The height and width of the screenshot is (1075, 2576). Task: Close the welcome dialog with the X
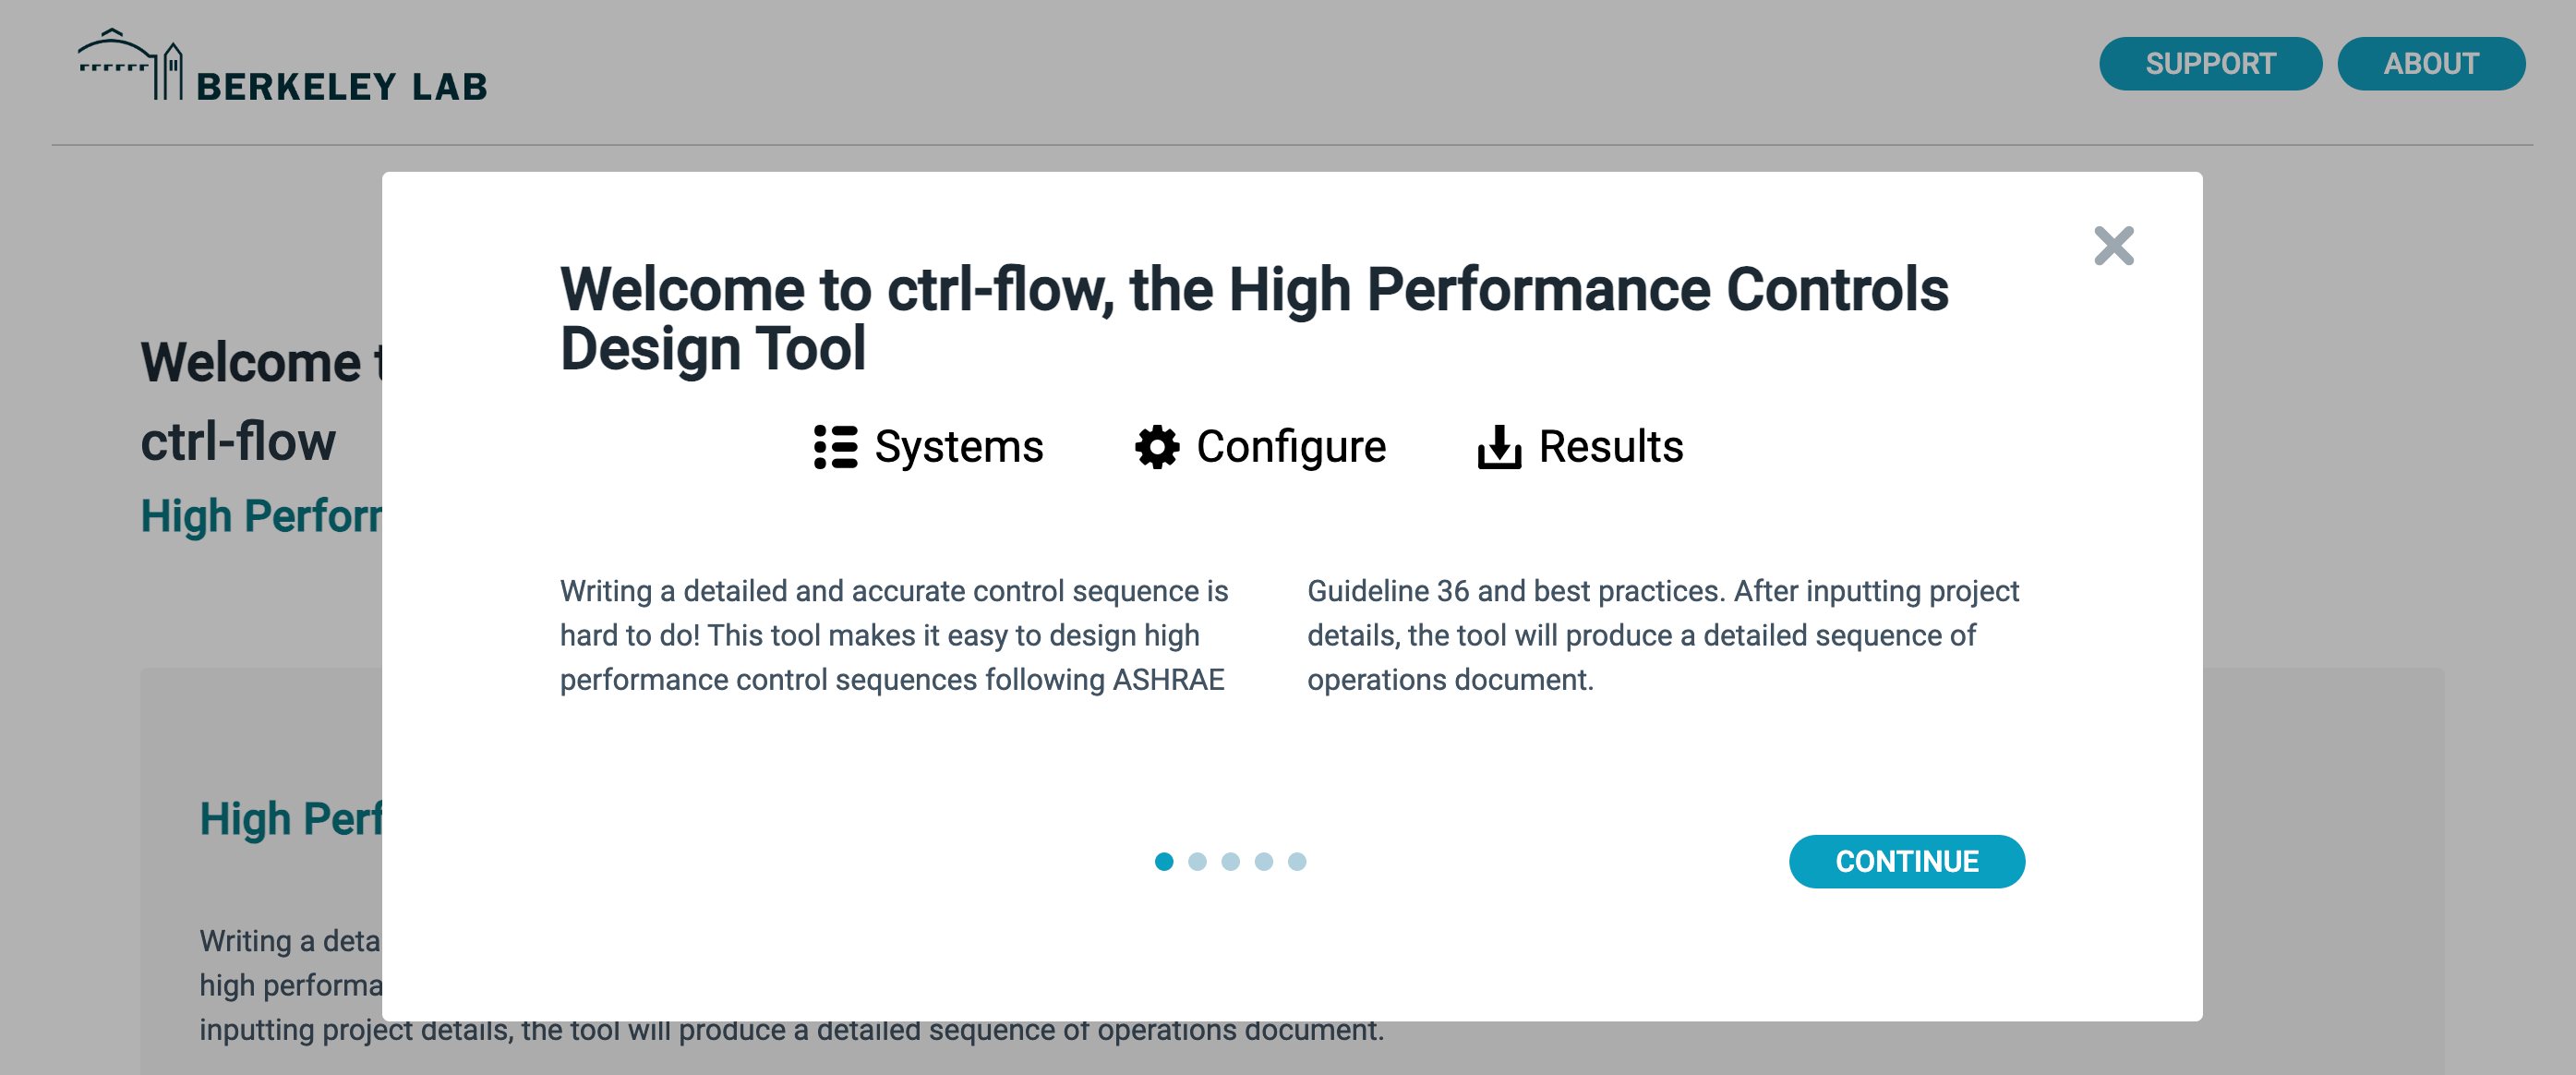[2113, 246]
